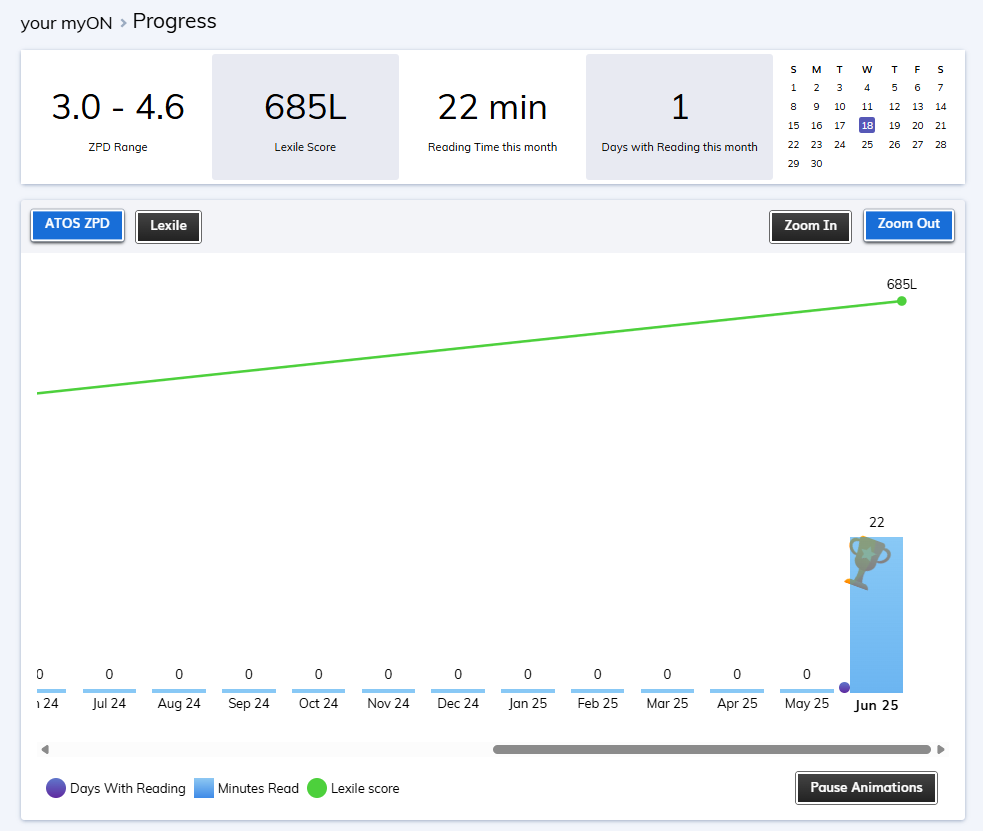This screenshot has width=983, height=831.
Task: Click the Zoom Out button
Action: (908, 224)
